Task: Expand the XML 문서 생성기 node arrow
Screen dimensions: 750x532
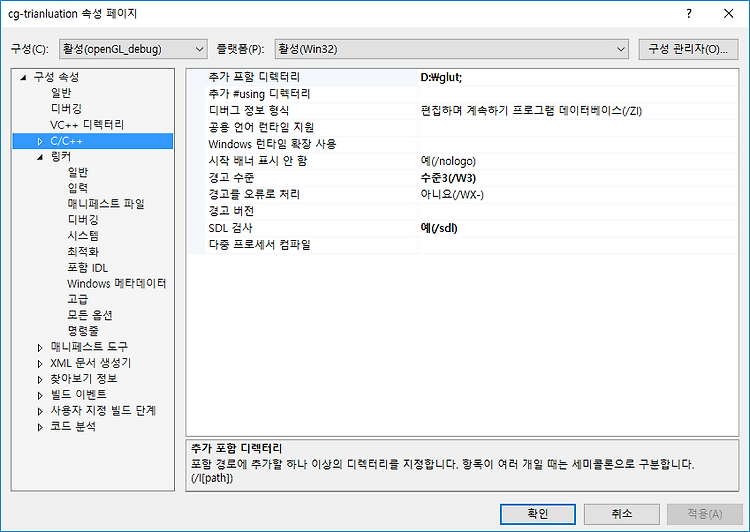Action: (x=40, y=364)
